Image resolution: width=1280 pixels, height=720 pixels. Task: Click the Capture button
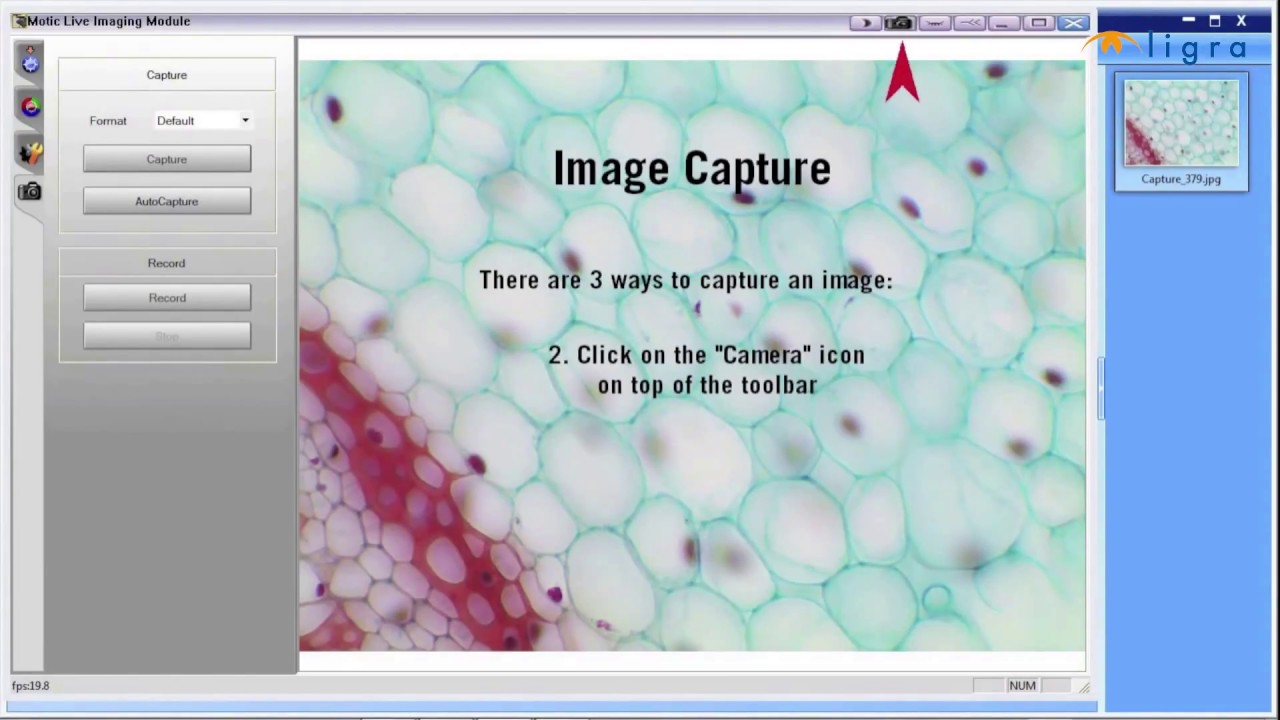click(167, 159)
